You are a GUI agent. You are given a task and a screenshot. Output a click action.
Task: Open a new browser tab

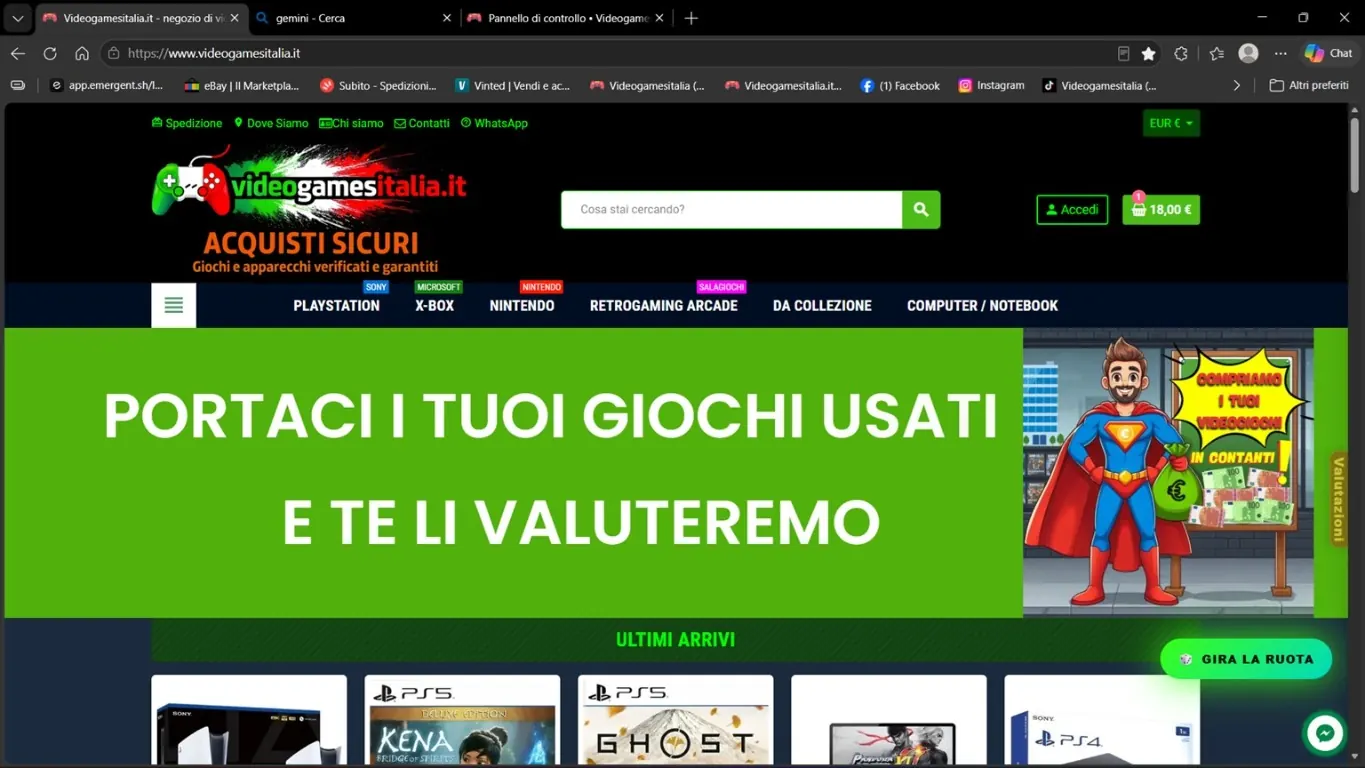click(x=691, y=18)
